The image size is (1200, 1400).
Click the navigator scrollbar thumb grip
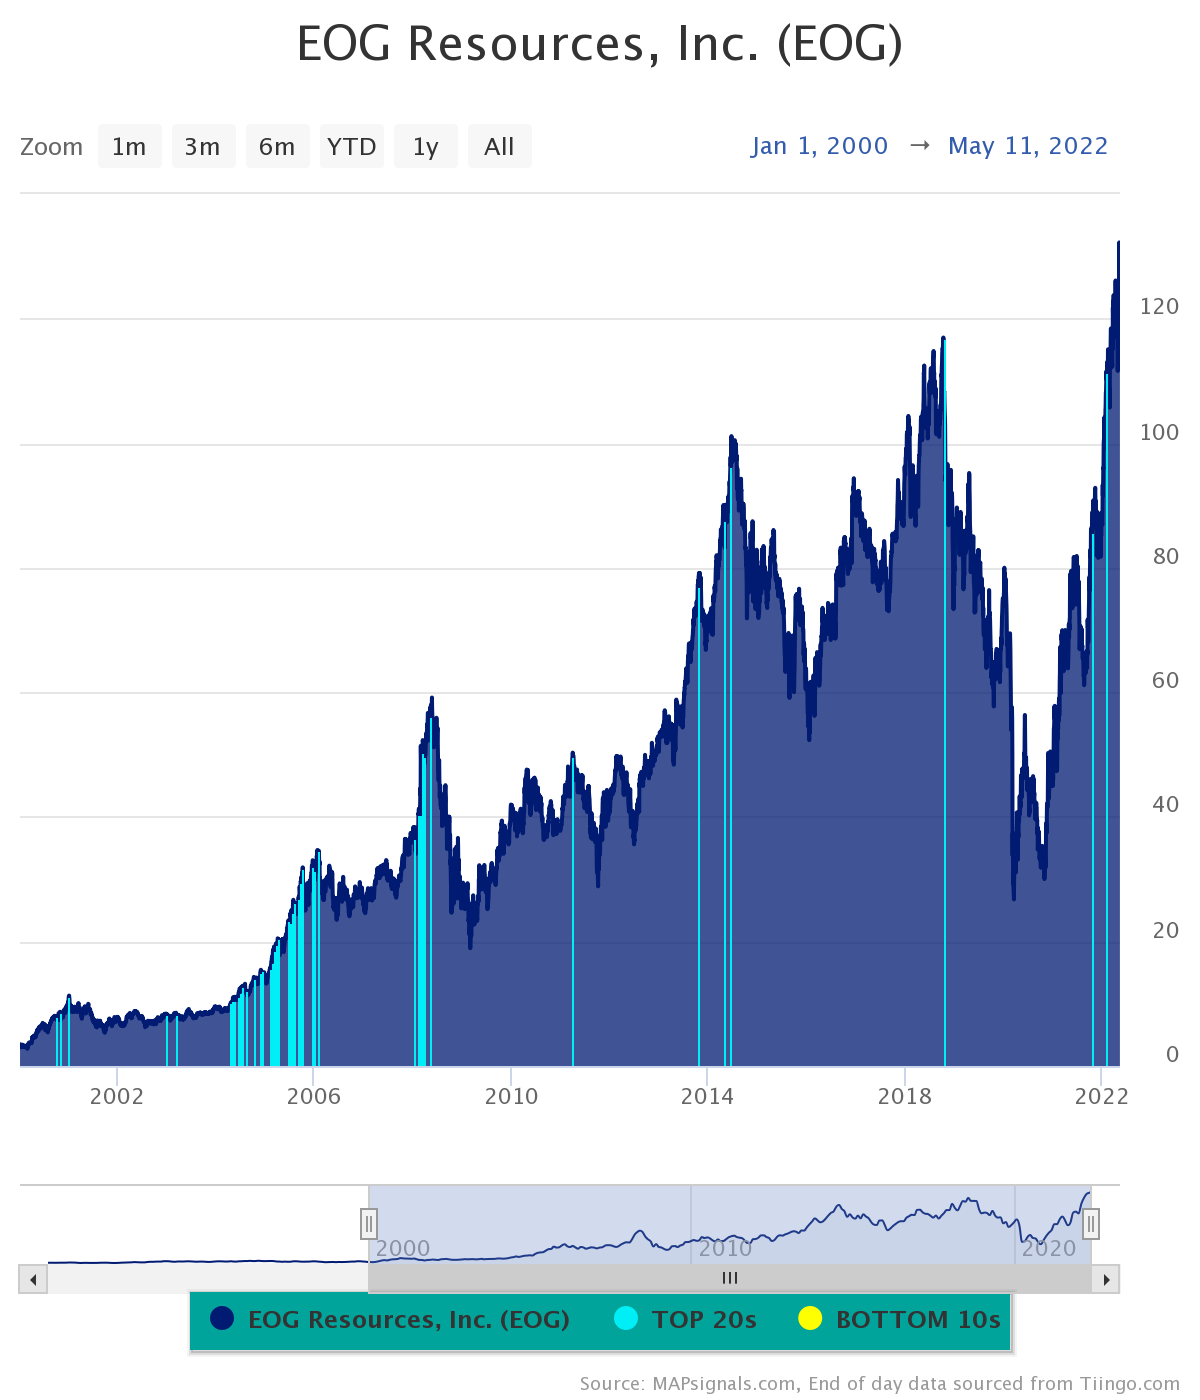tap(730, 1279)
